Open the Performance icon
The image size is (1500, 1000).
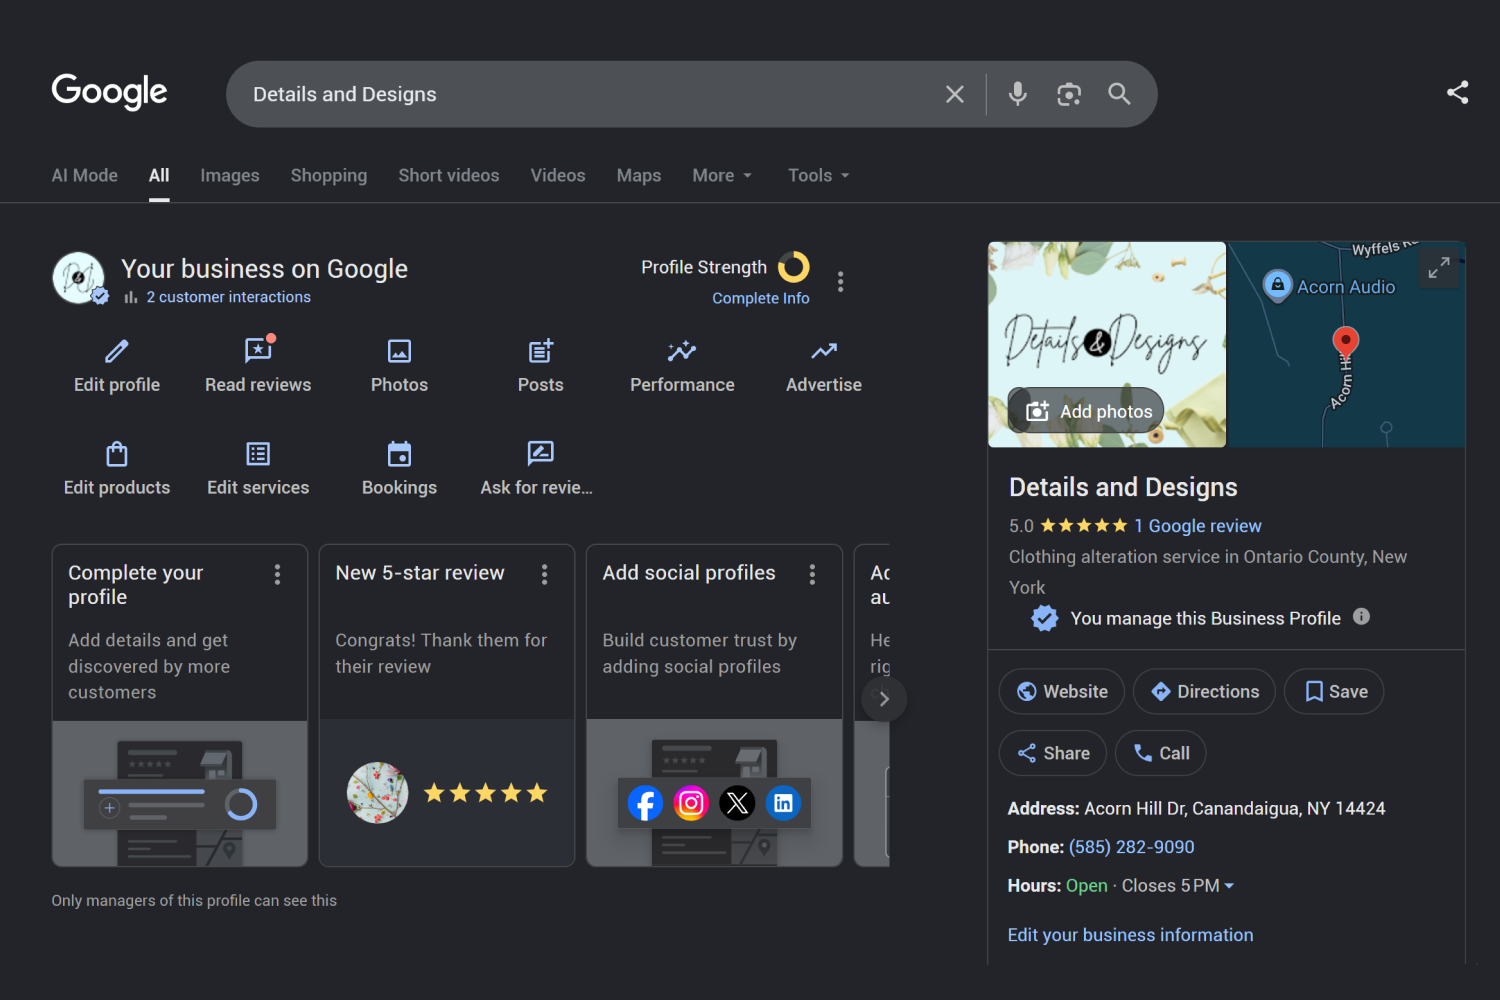pos(682,351)
